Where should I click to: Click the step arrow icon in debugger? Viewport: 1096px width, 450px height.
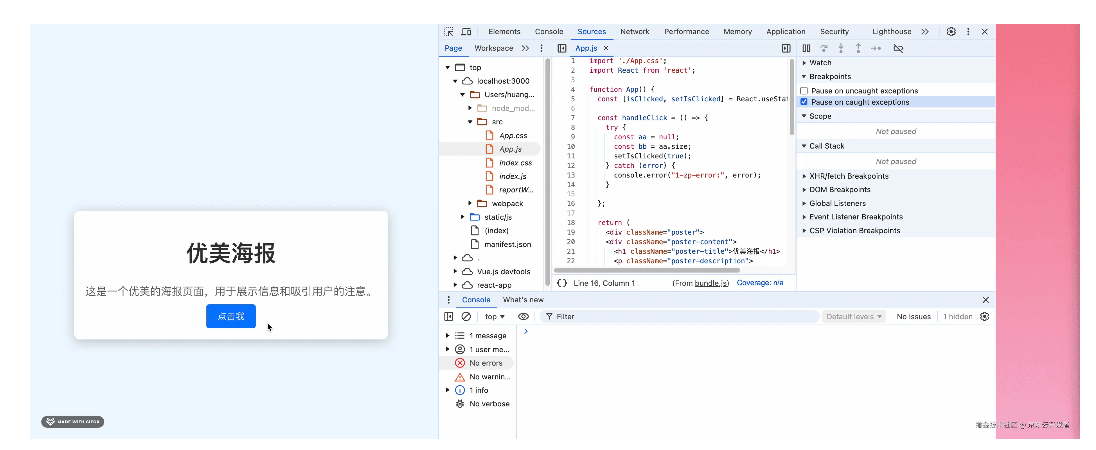(x=876, y=48)
